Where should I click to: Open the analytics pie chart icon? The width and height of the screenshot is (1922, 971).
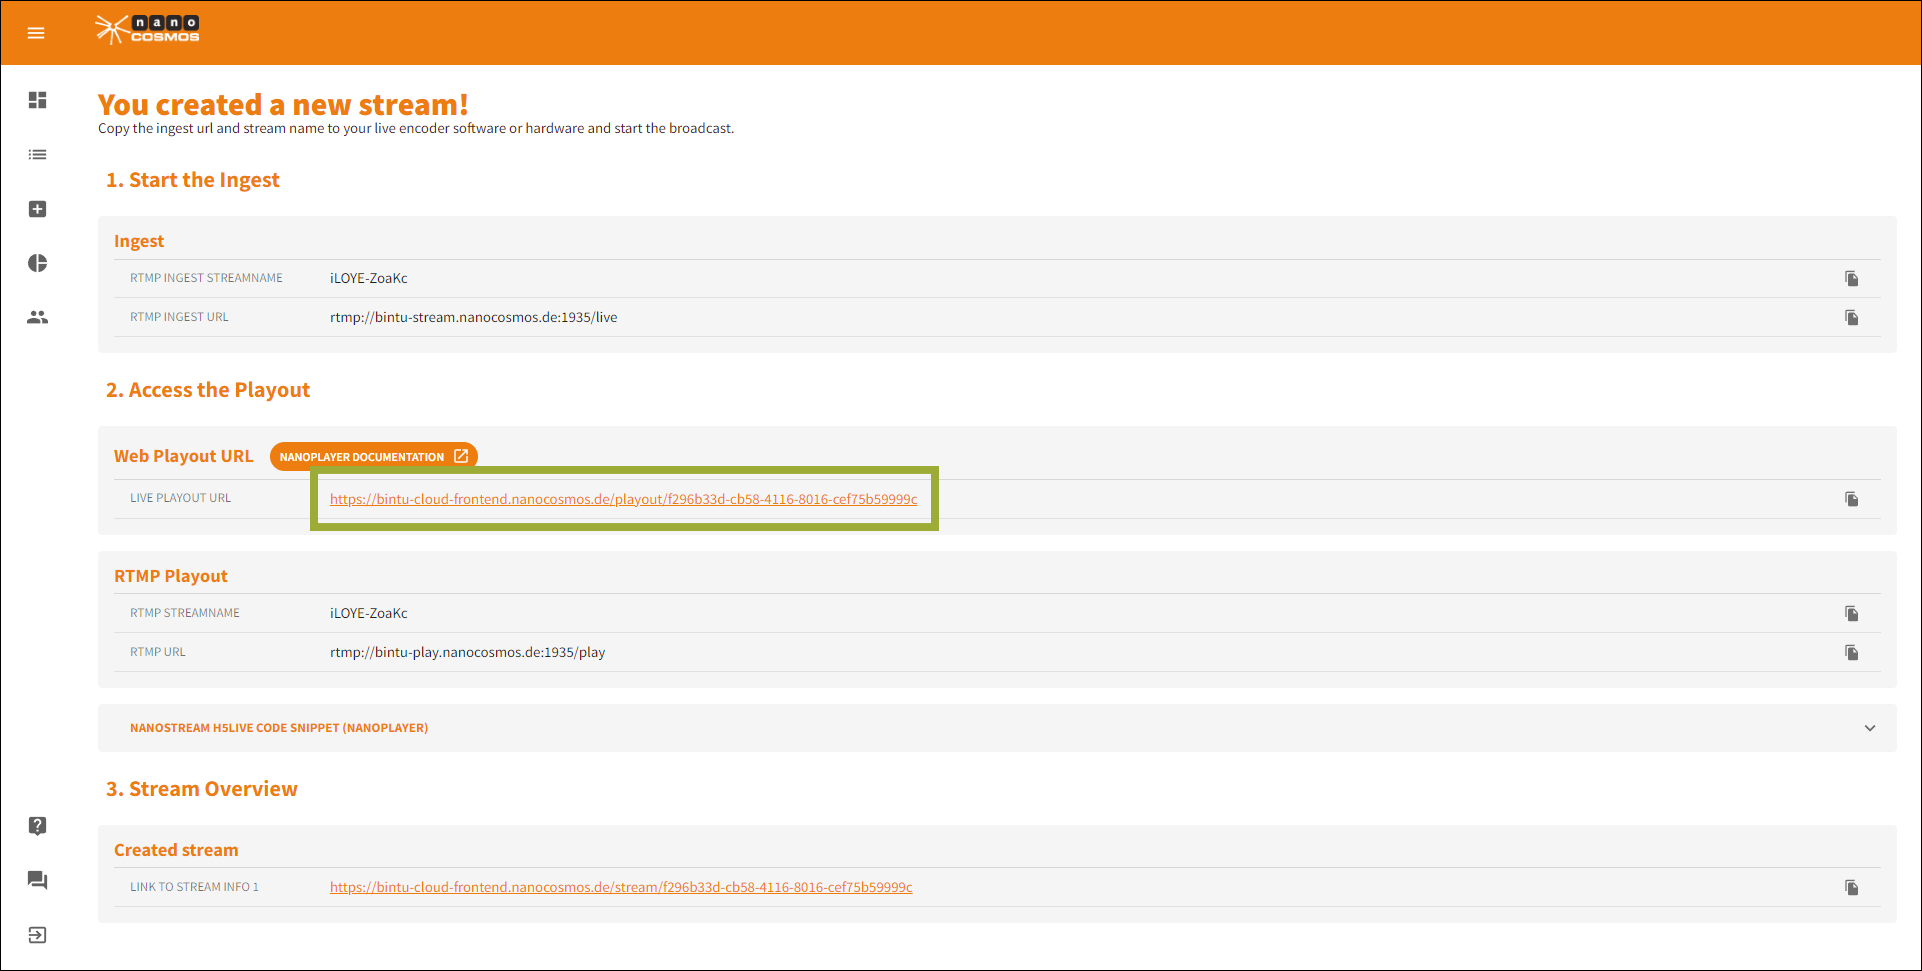point(37,263)
